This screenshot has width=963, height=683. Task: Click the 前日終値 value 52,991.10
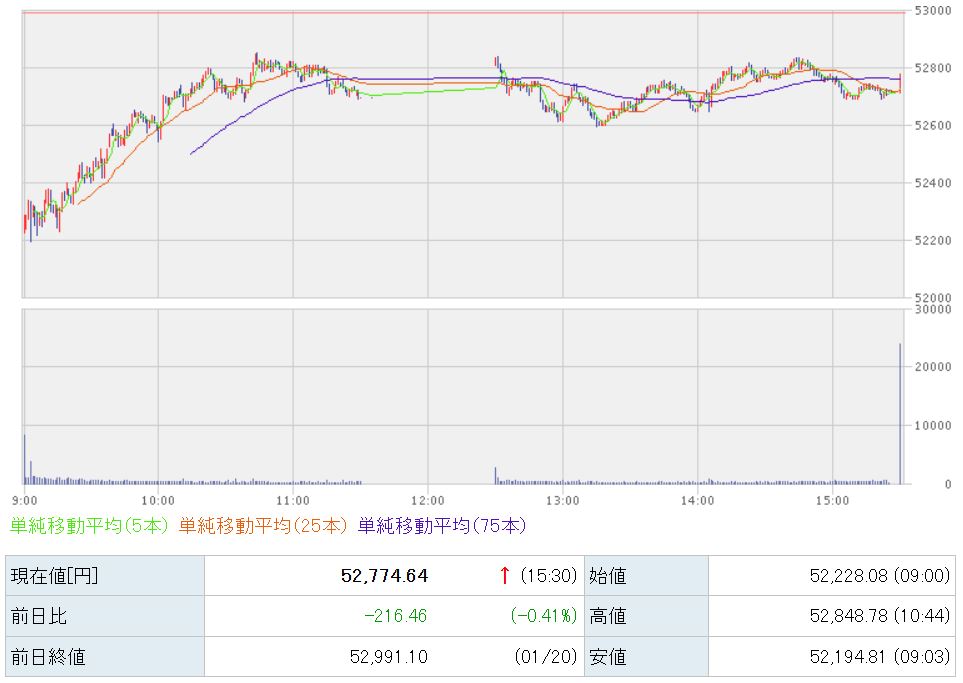pos(392,657)
